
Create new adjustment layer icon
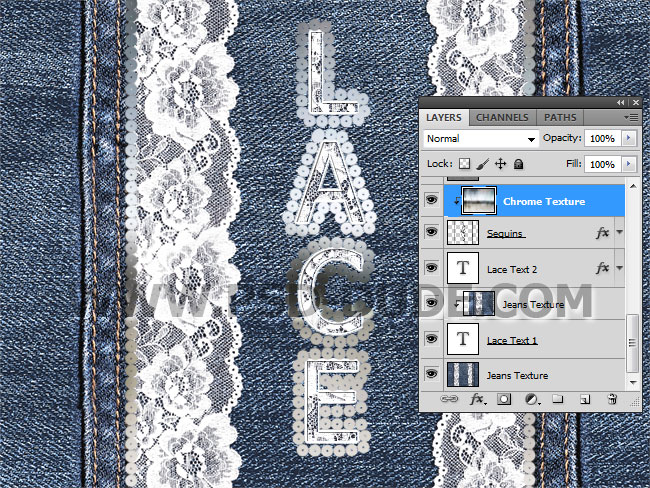(x=531, y=399)
